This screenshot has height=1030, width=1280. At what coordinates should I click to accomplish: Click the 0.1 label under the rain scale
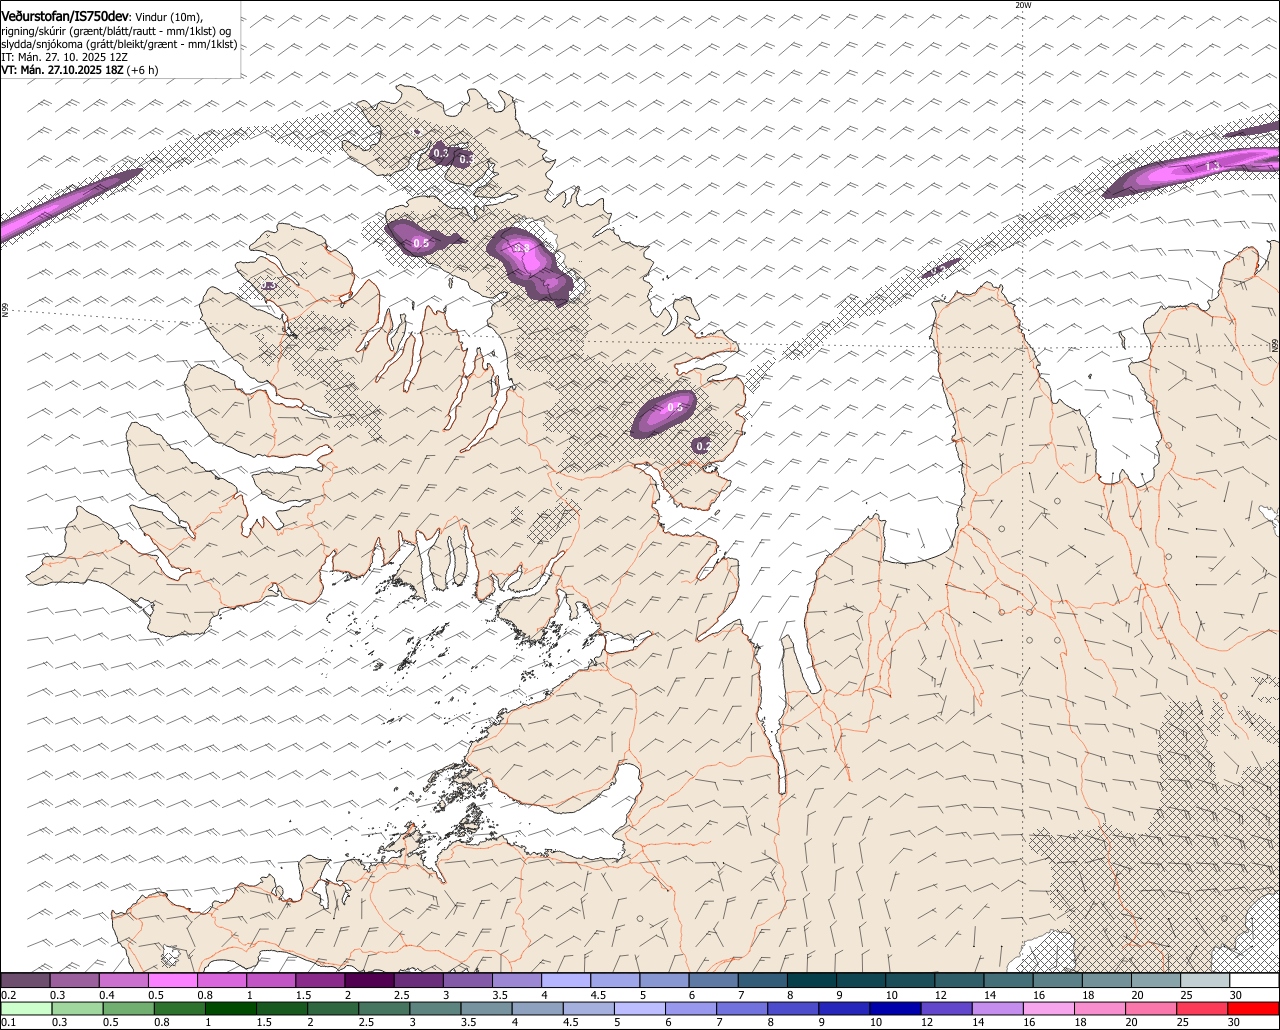8,1023
